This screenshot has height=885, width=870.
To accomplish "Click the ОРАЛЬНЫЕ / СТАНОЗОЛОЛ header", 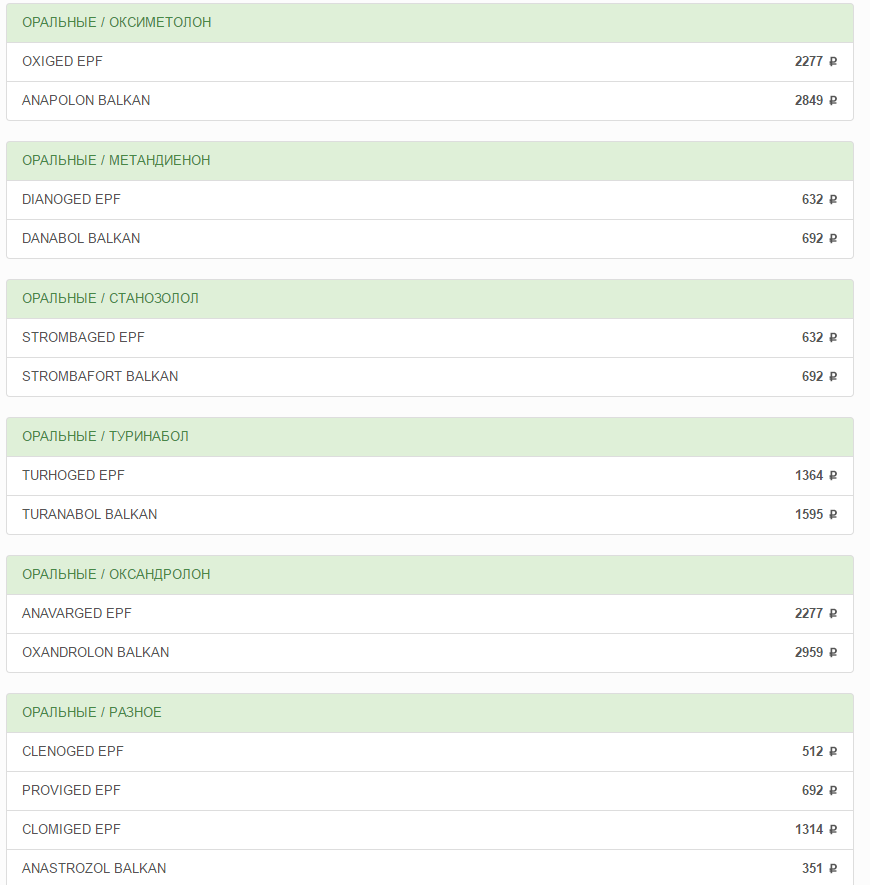I will [110, 298].
